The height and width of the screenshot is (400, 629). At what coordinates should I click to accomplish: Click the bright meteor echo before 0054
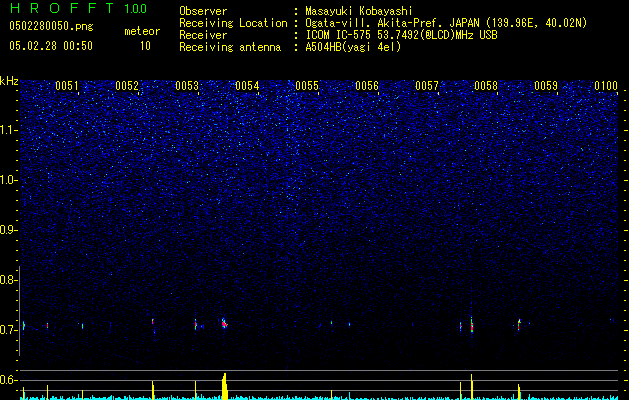[x=224, y=323]
